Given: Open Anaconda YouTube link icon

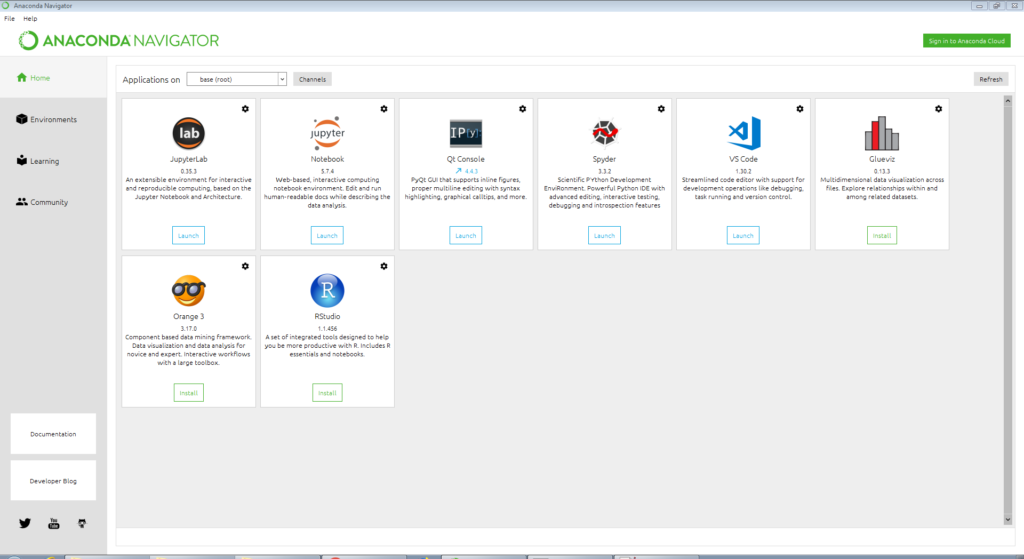Looking at the screenshot, I should pyautogui.click(x=54, y=523).
